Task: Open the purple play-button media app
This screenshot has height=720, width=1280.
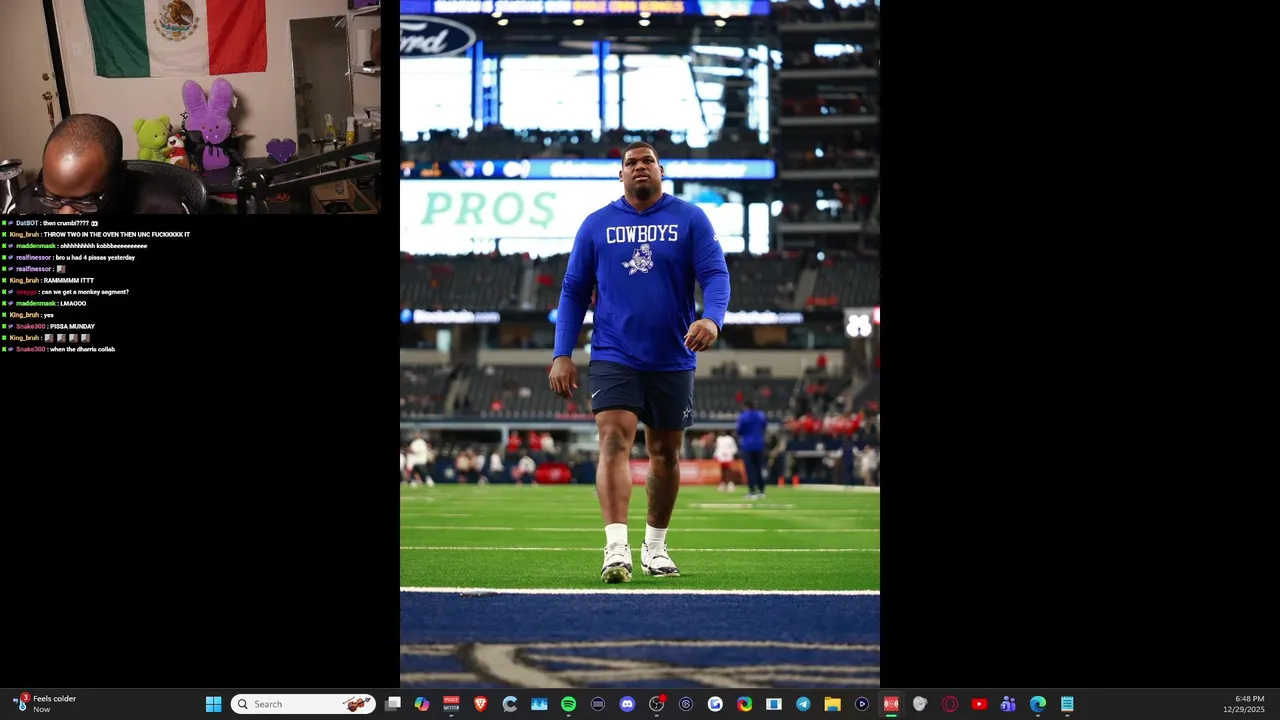Action: coord(861,704)
